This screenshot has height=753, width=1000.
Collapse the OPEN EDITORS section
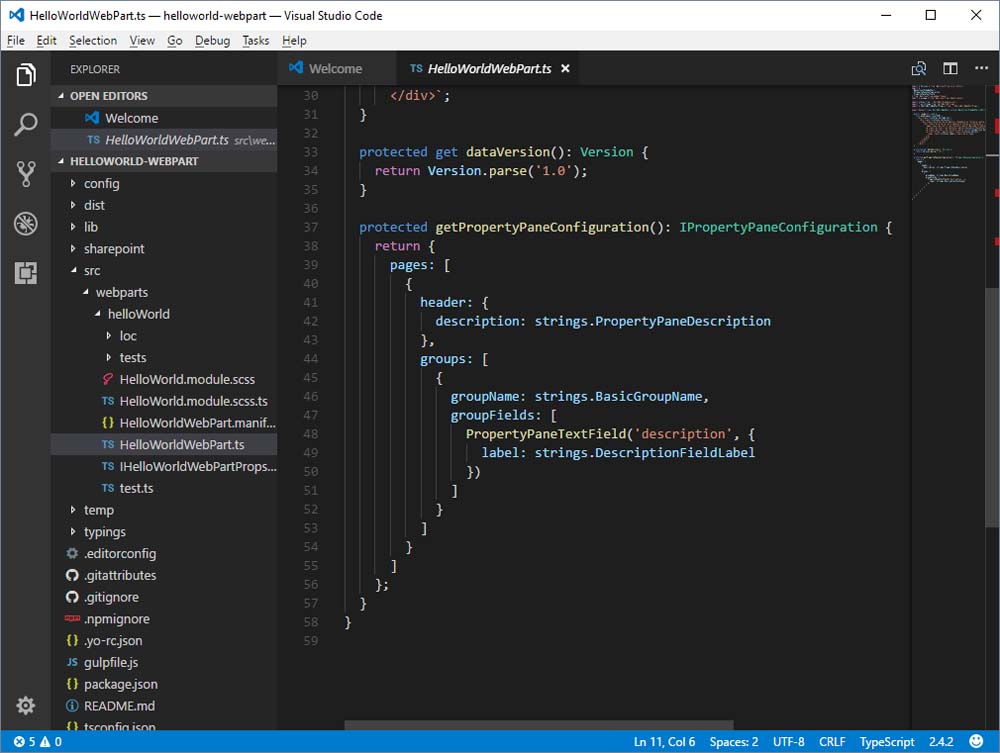pyautogui.click(x=108, y=96)
